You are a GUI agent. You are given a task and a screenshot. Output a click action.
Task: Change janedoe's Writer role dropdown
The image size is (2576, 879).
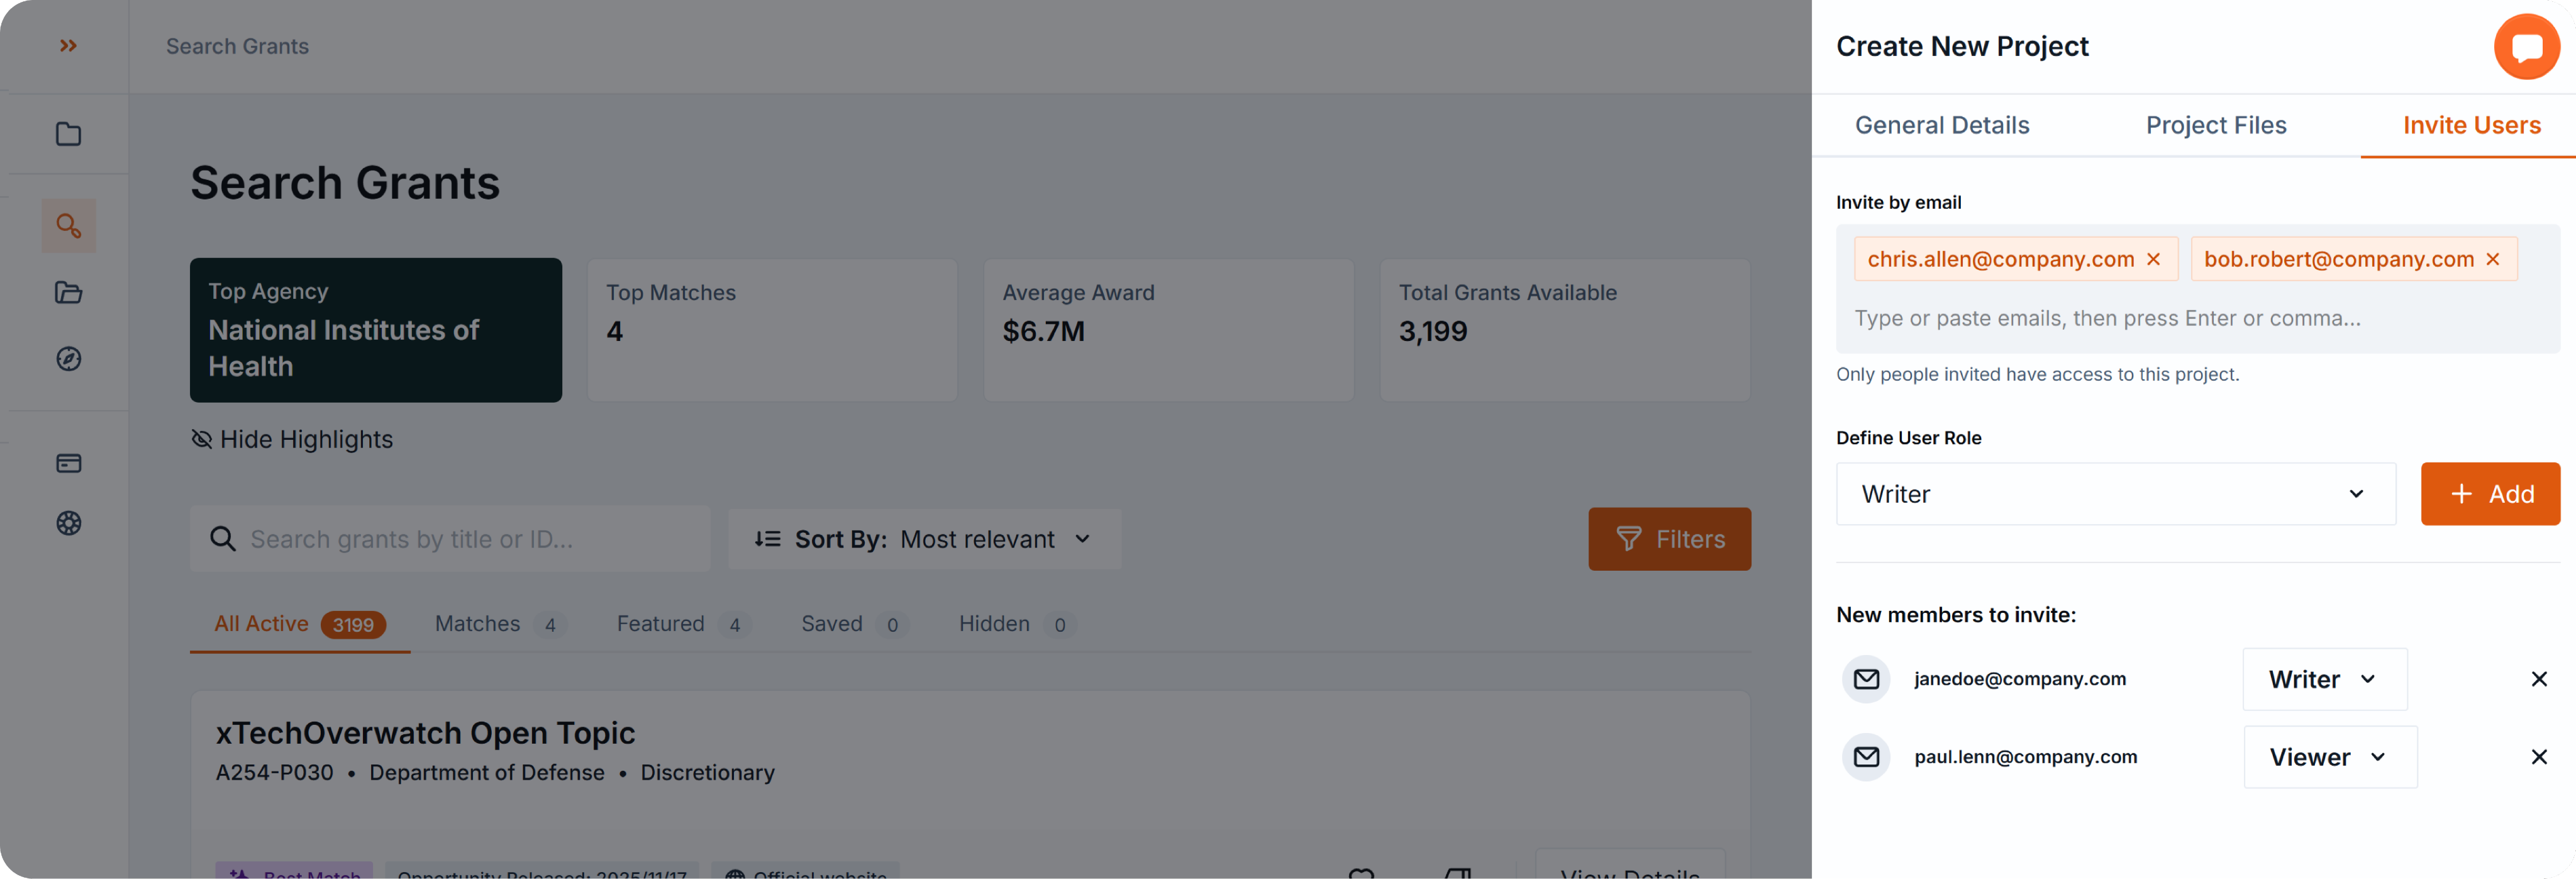tap(2324, 680)
